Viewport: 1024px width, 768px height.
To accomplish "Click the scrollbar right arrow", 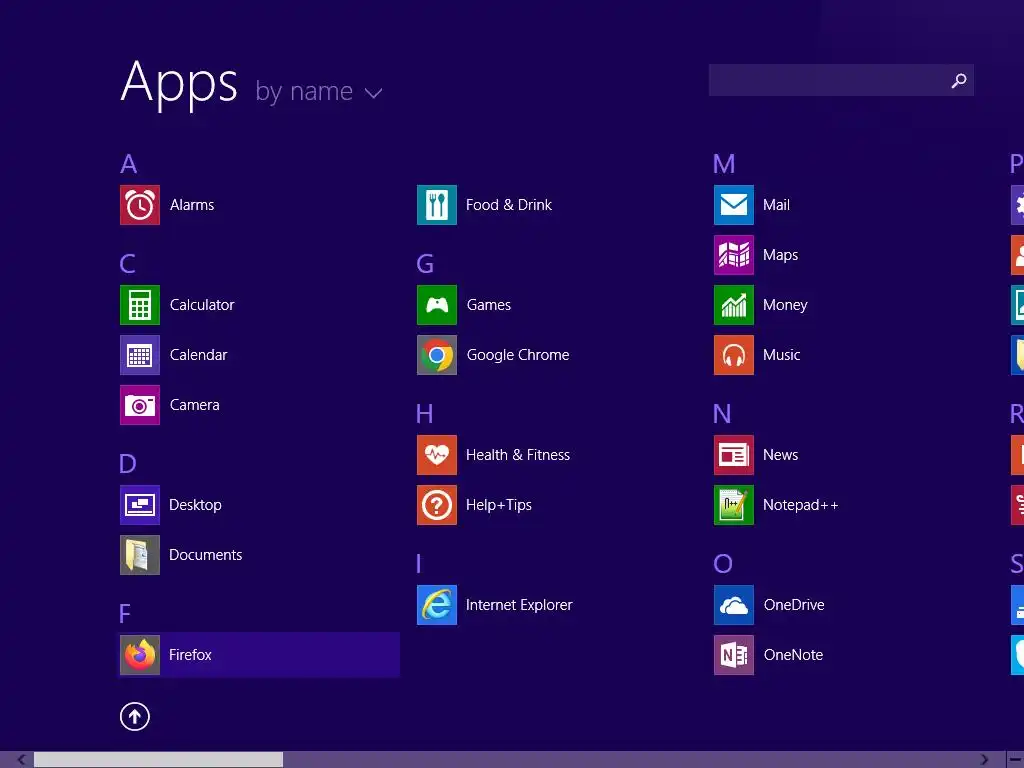I will coord(984,760).
